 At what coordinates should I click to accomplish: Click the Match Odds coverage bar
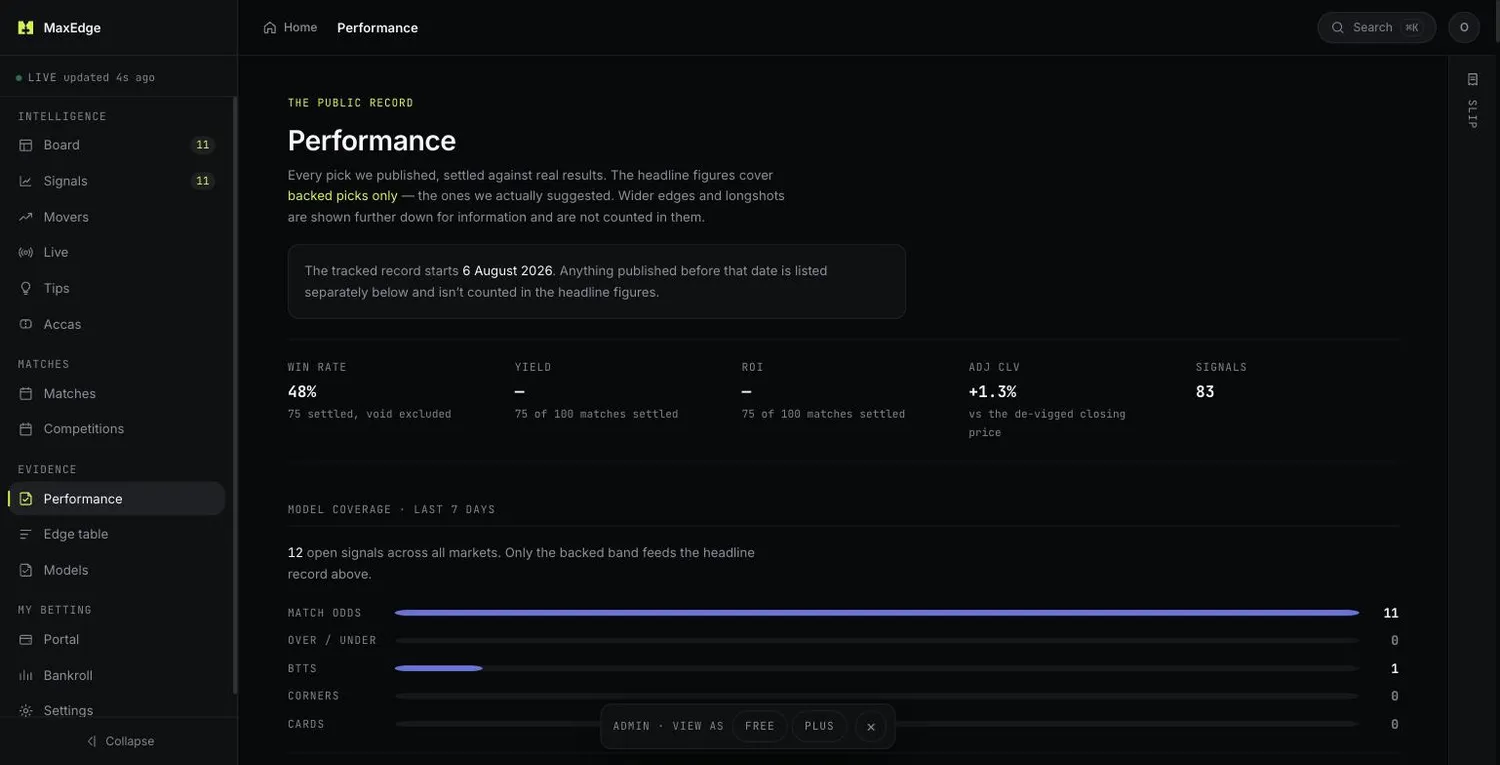click(x=877, y=613)
